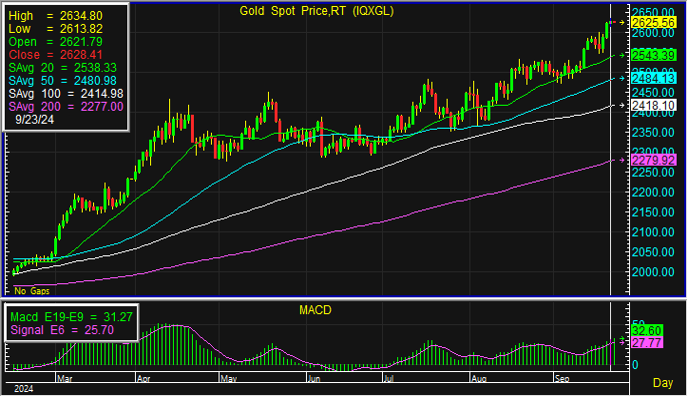Click the 'High = 2634.80' legend row

(55, 16)
